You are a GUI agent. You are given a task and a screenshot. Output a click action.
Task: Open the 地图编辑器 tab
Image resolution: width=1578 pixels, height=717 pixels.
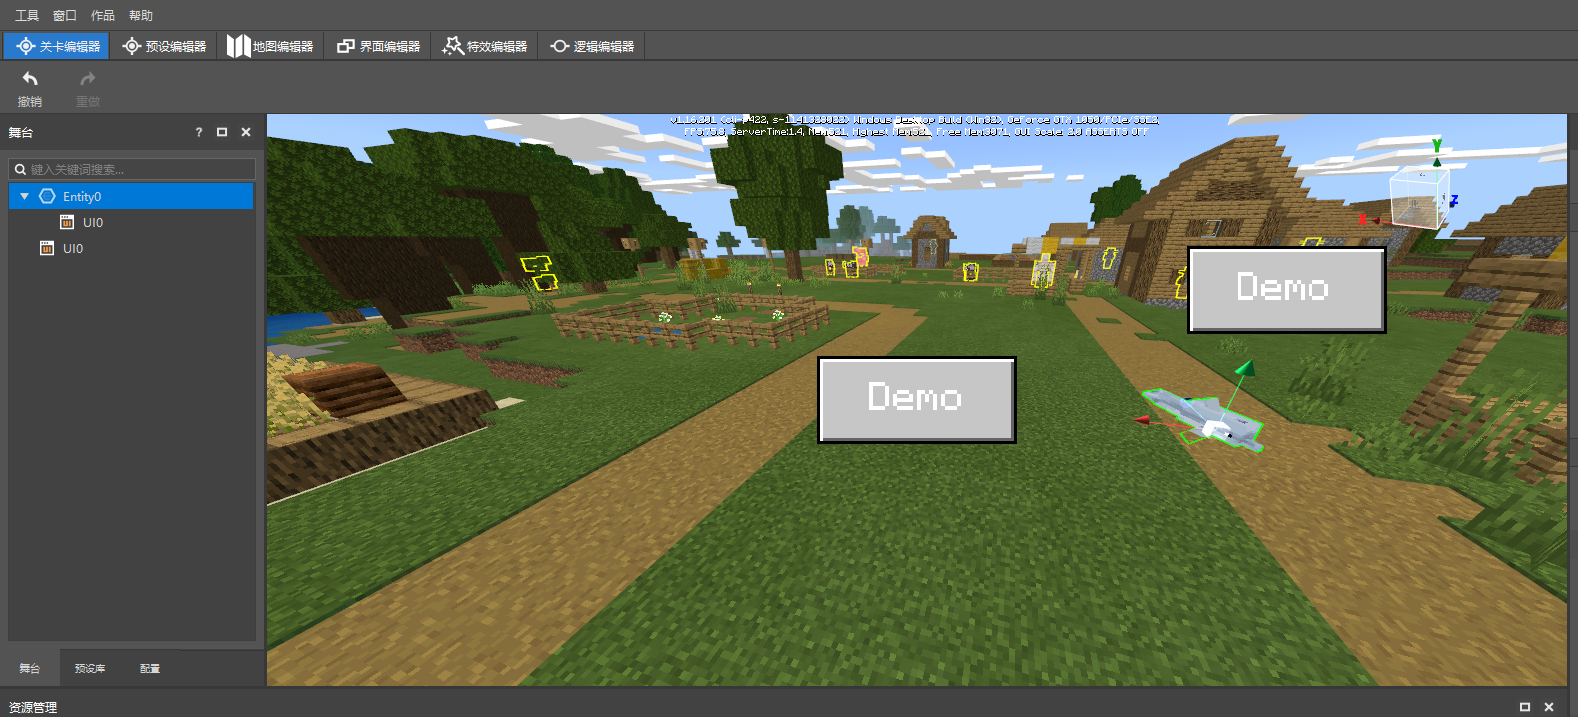click(x=270, y=46)
